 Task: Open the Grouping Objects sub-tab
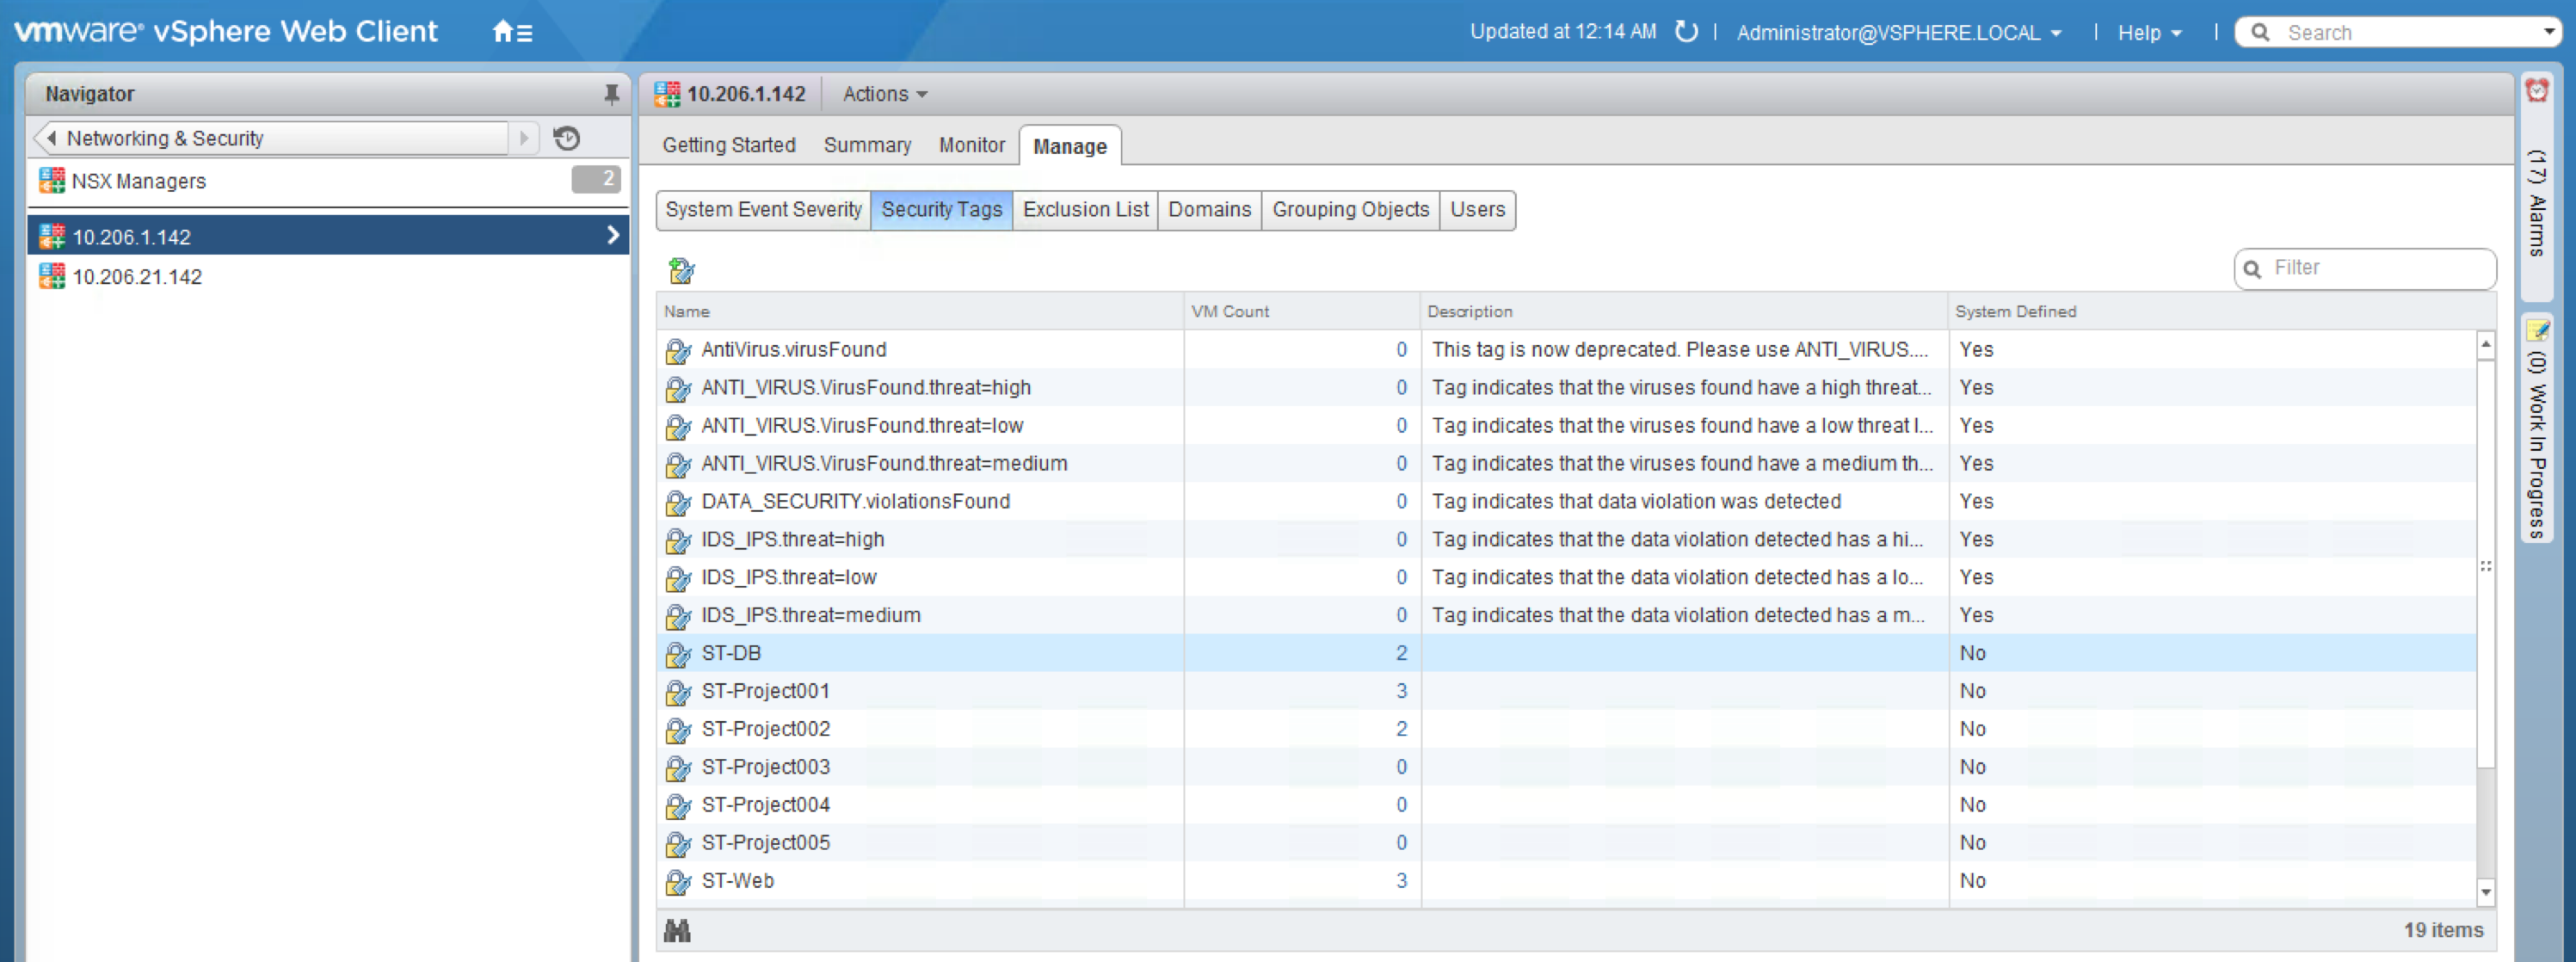pyautogui.click(x=1350, y=210)
